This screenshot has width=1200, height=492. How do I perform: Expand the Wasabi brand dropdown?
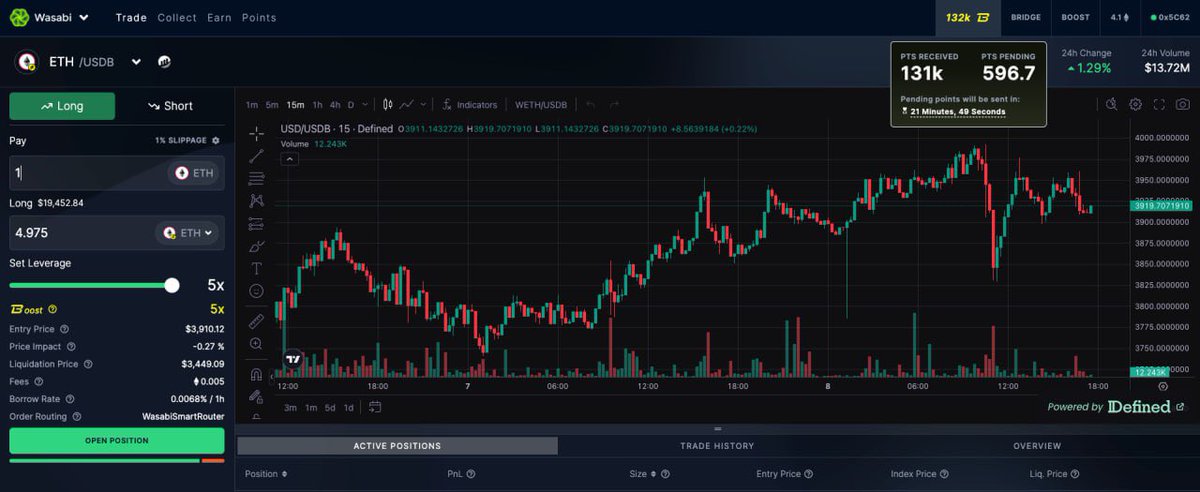pos(84,18)
